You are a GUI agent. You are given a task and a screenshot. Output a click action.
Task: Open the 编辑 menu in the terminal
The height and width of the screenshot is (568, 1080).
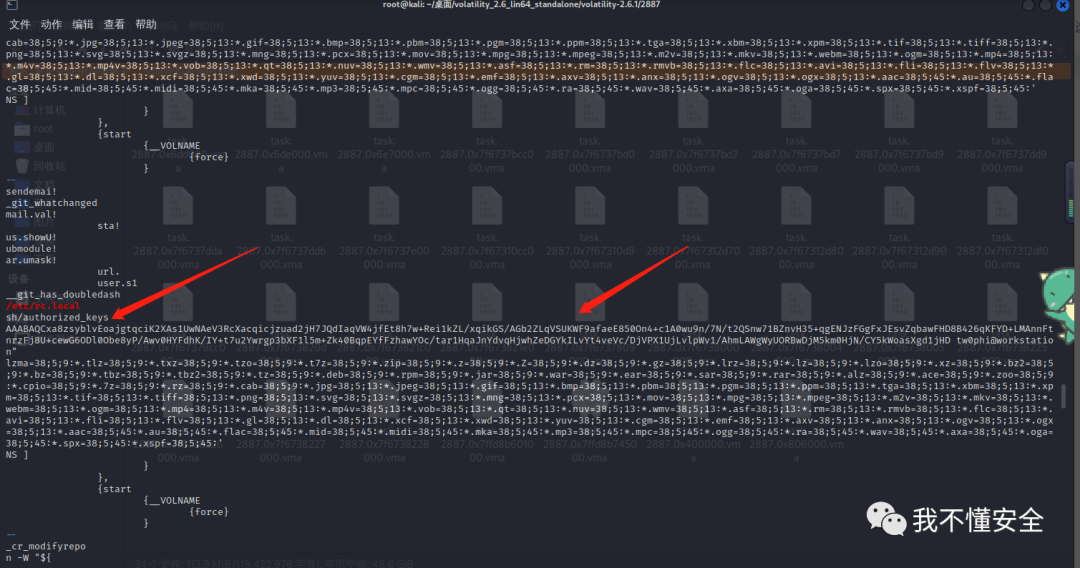coord(83,25)
